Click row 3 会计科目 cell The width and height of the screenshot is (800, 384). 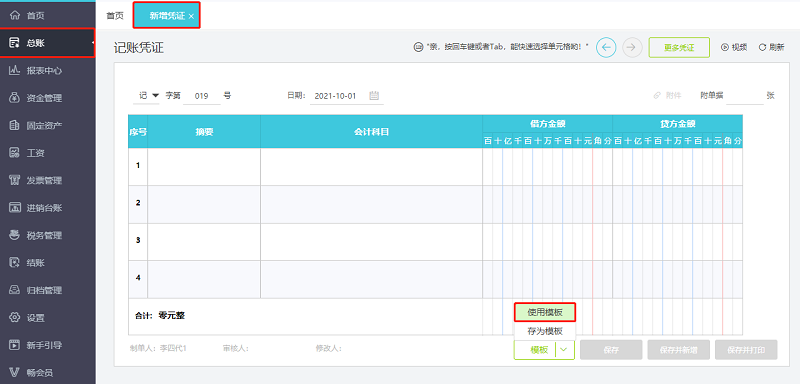(x=371, y=242)
